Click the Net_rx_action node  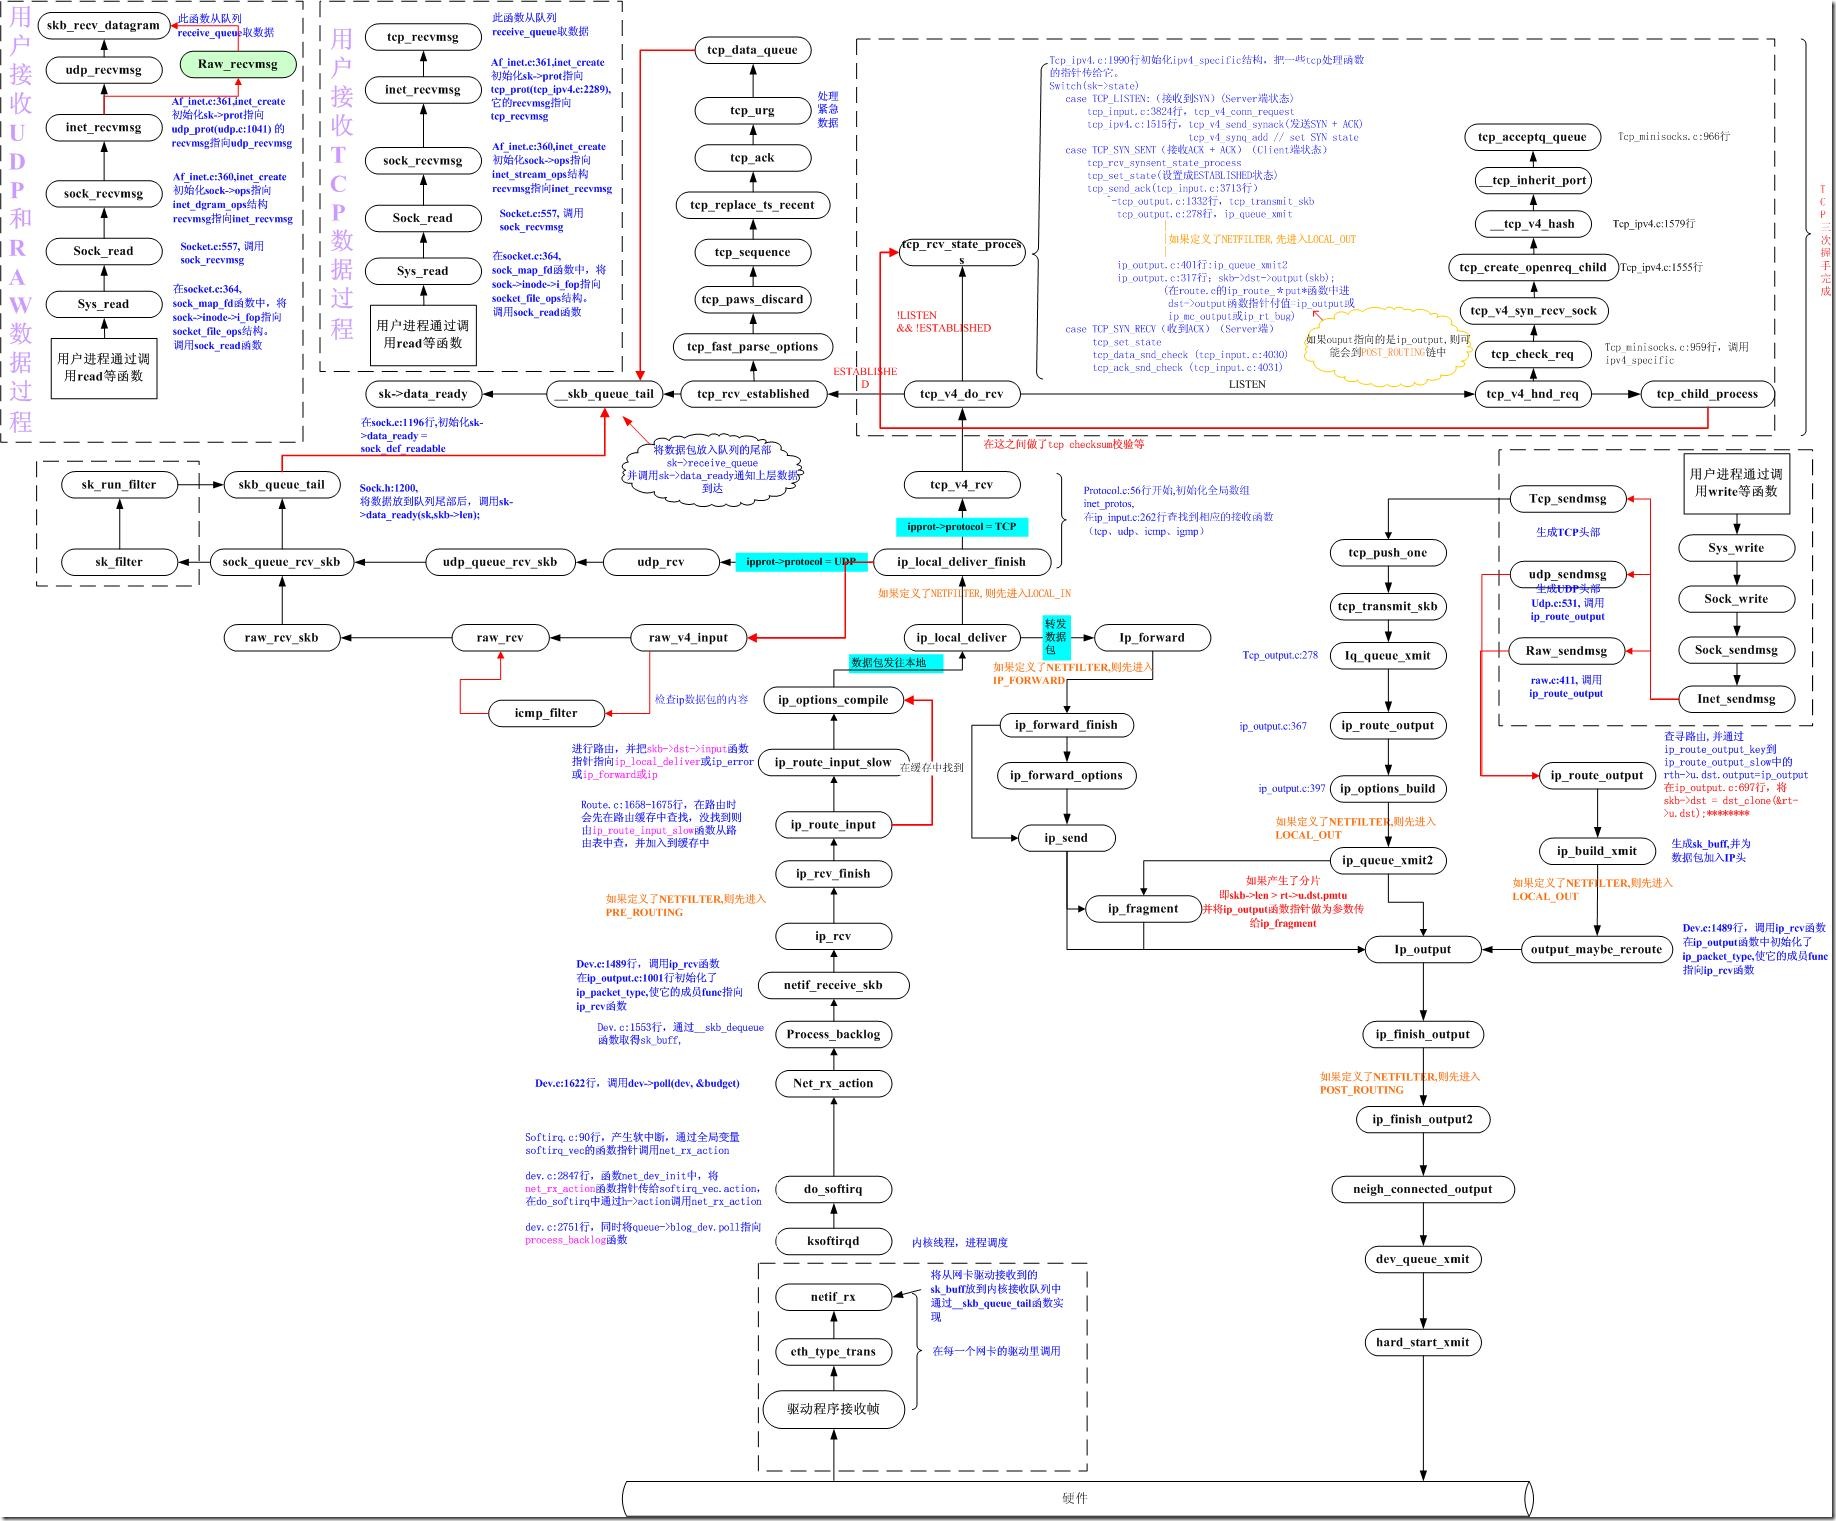click(x=833, y=1083)
